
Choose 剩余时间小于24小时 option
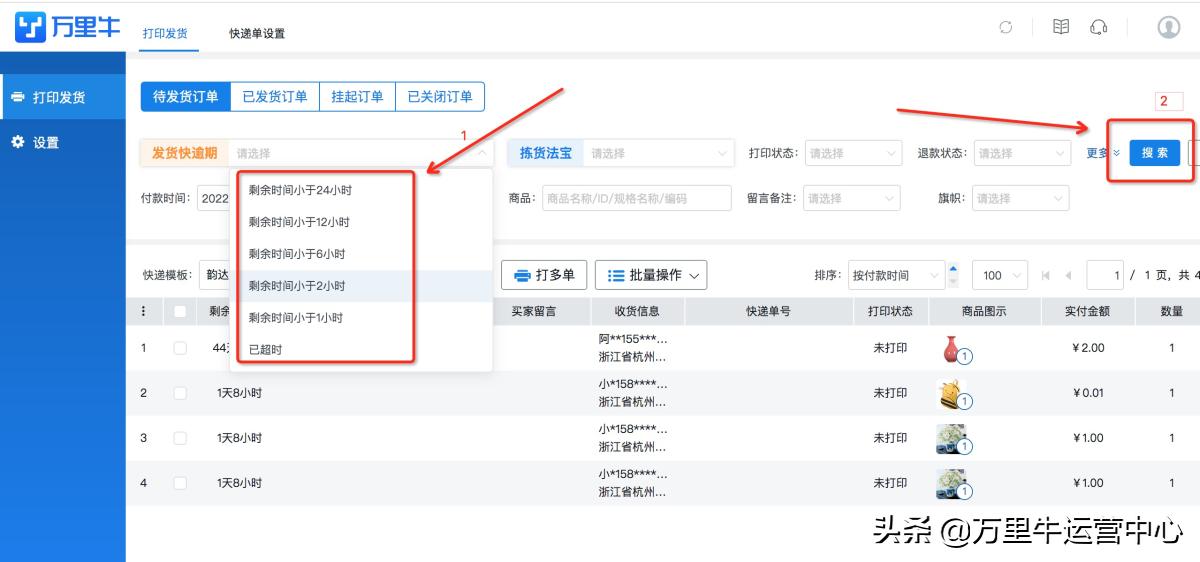pyautogui.click(x=361, y=190)
